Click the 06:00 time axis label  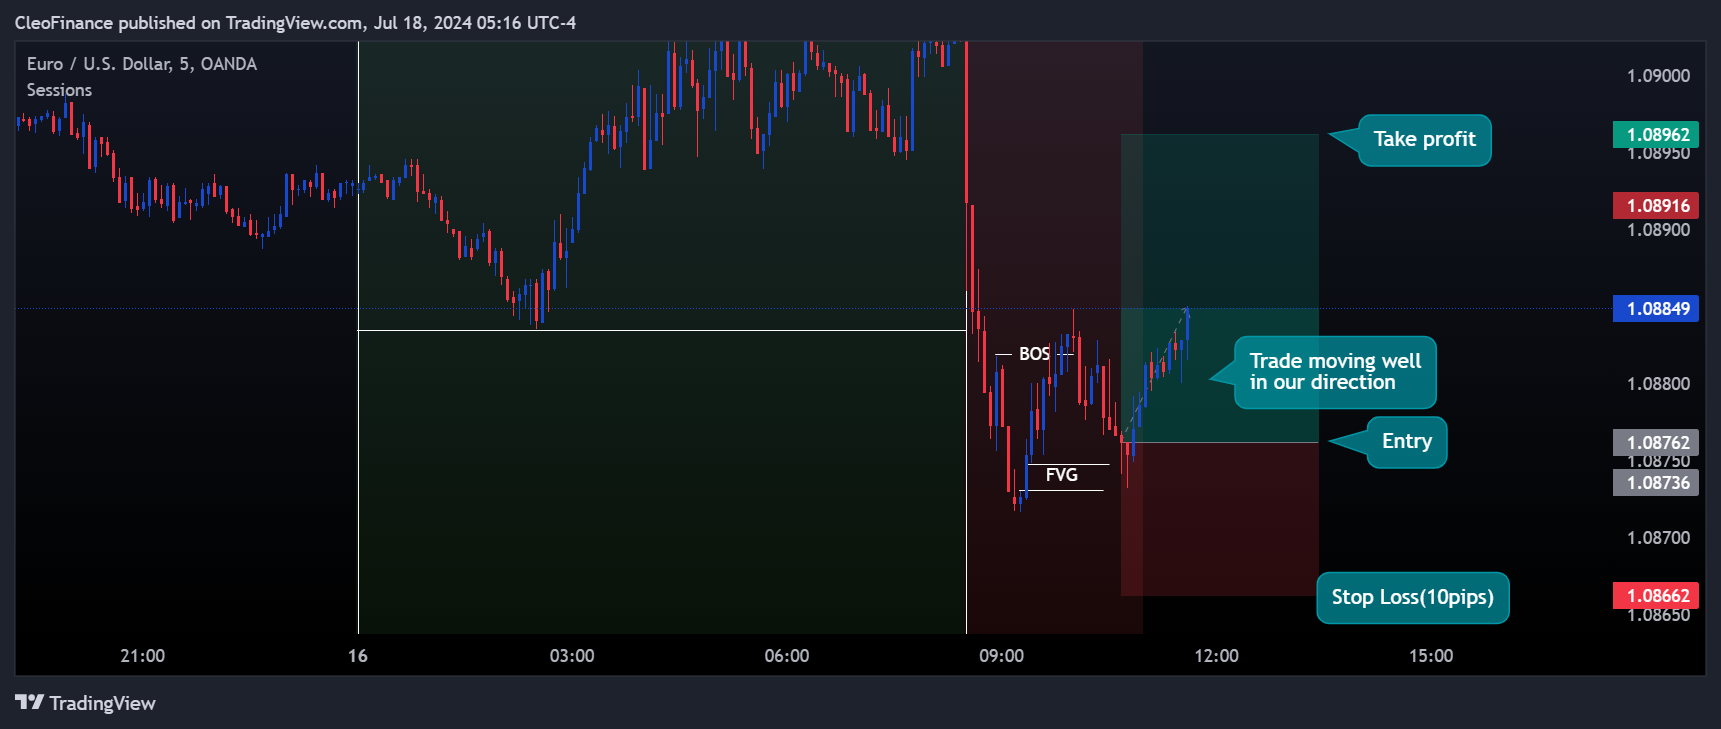coord(787,656)
